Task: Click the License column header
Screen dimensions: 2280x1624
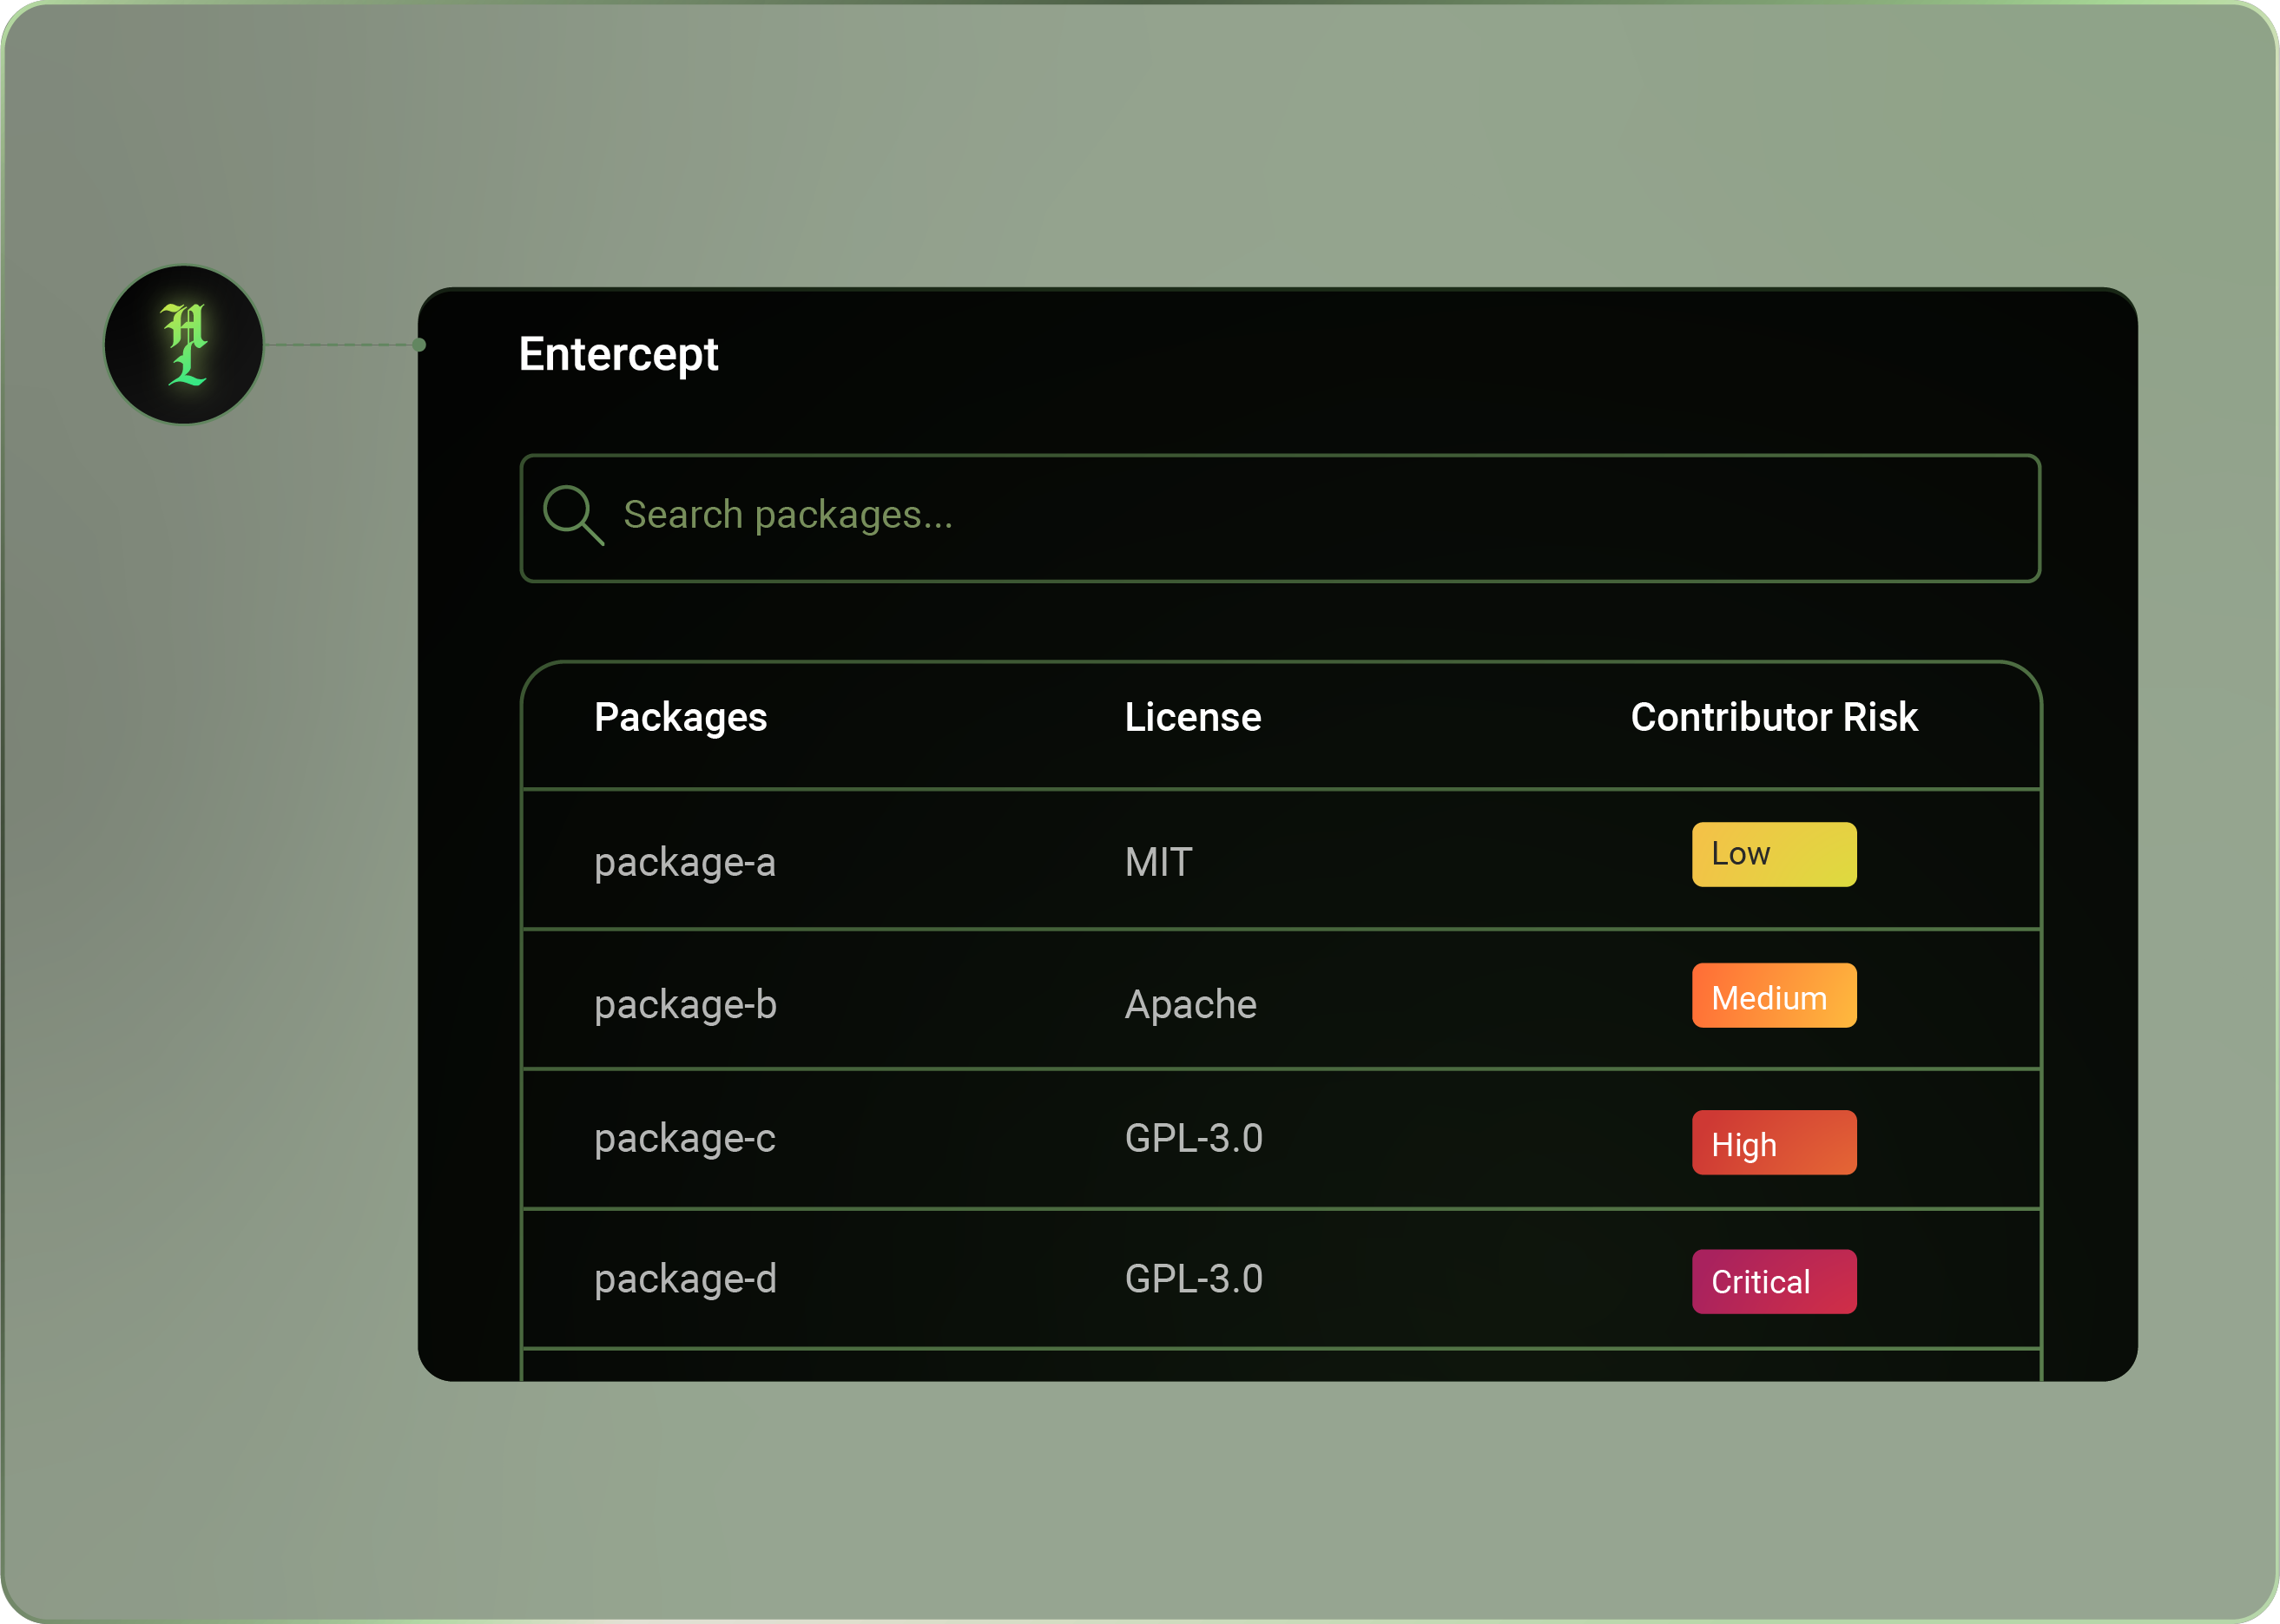Action: tap(1193, 717)
